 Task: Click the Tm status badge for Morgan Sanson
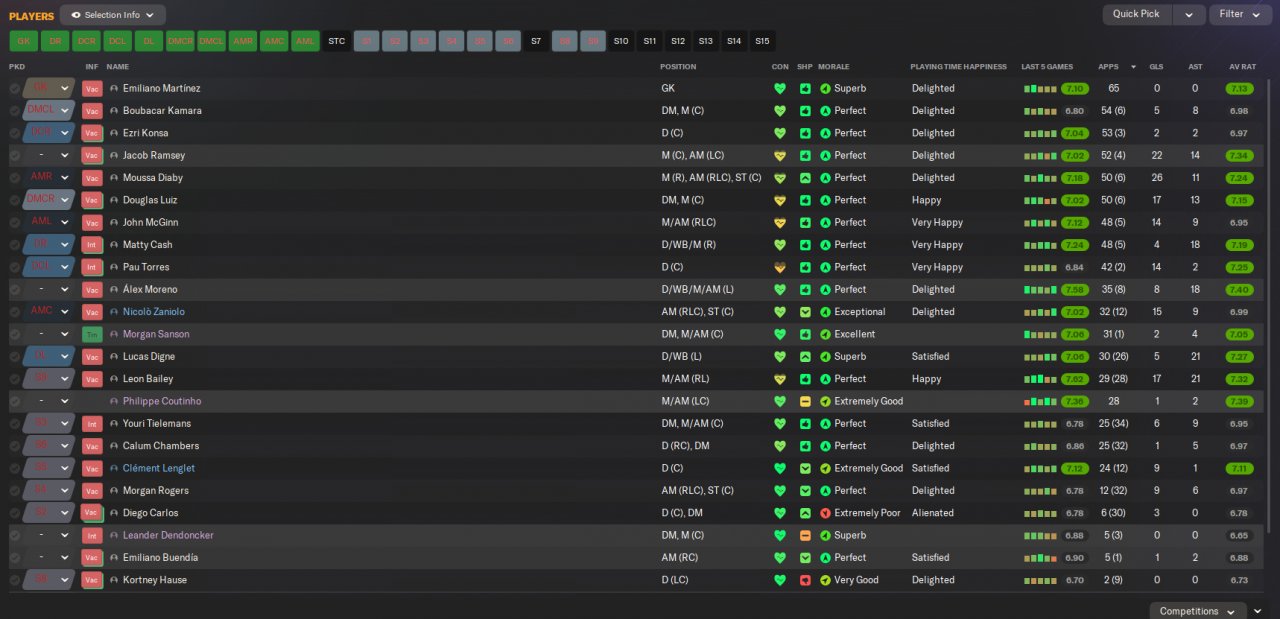(x=92, y=334)
